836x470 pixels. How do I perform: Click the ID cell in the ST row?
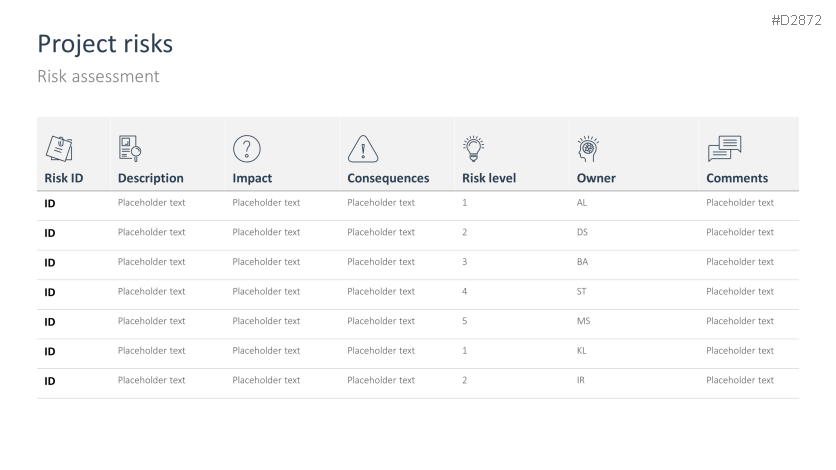coord(50,292)
